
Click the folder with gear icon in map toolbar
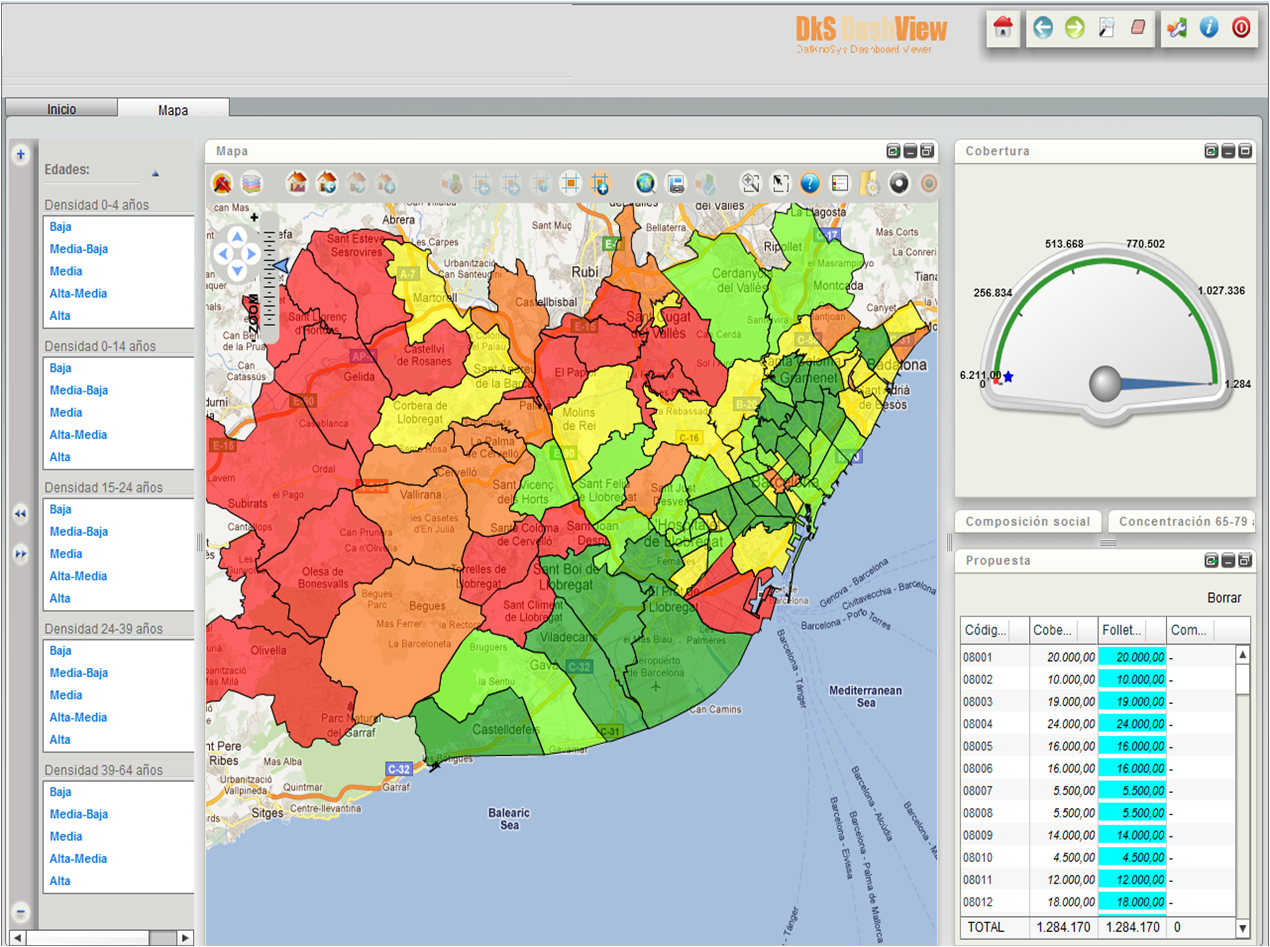(x=869, y=183)
